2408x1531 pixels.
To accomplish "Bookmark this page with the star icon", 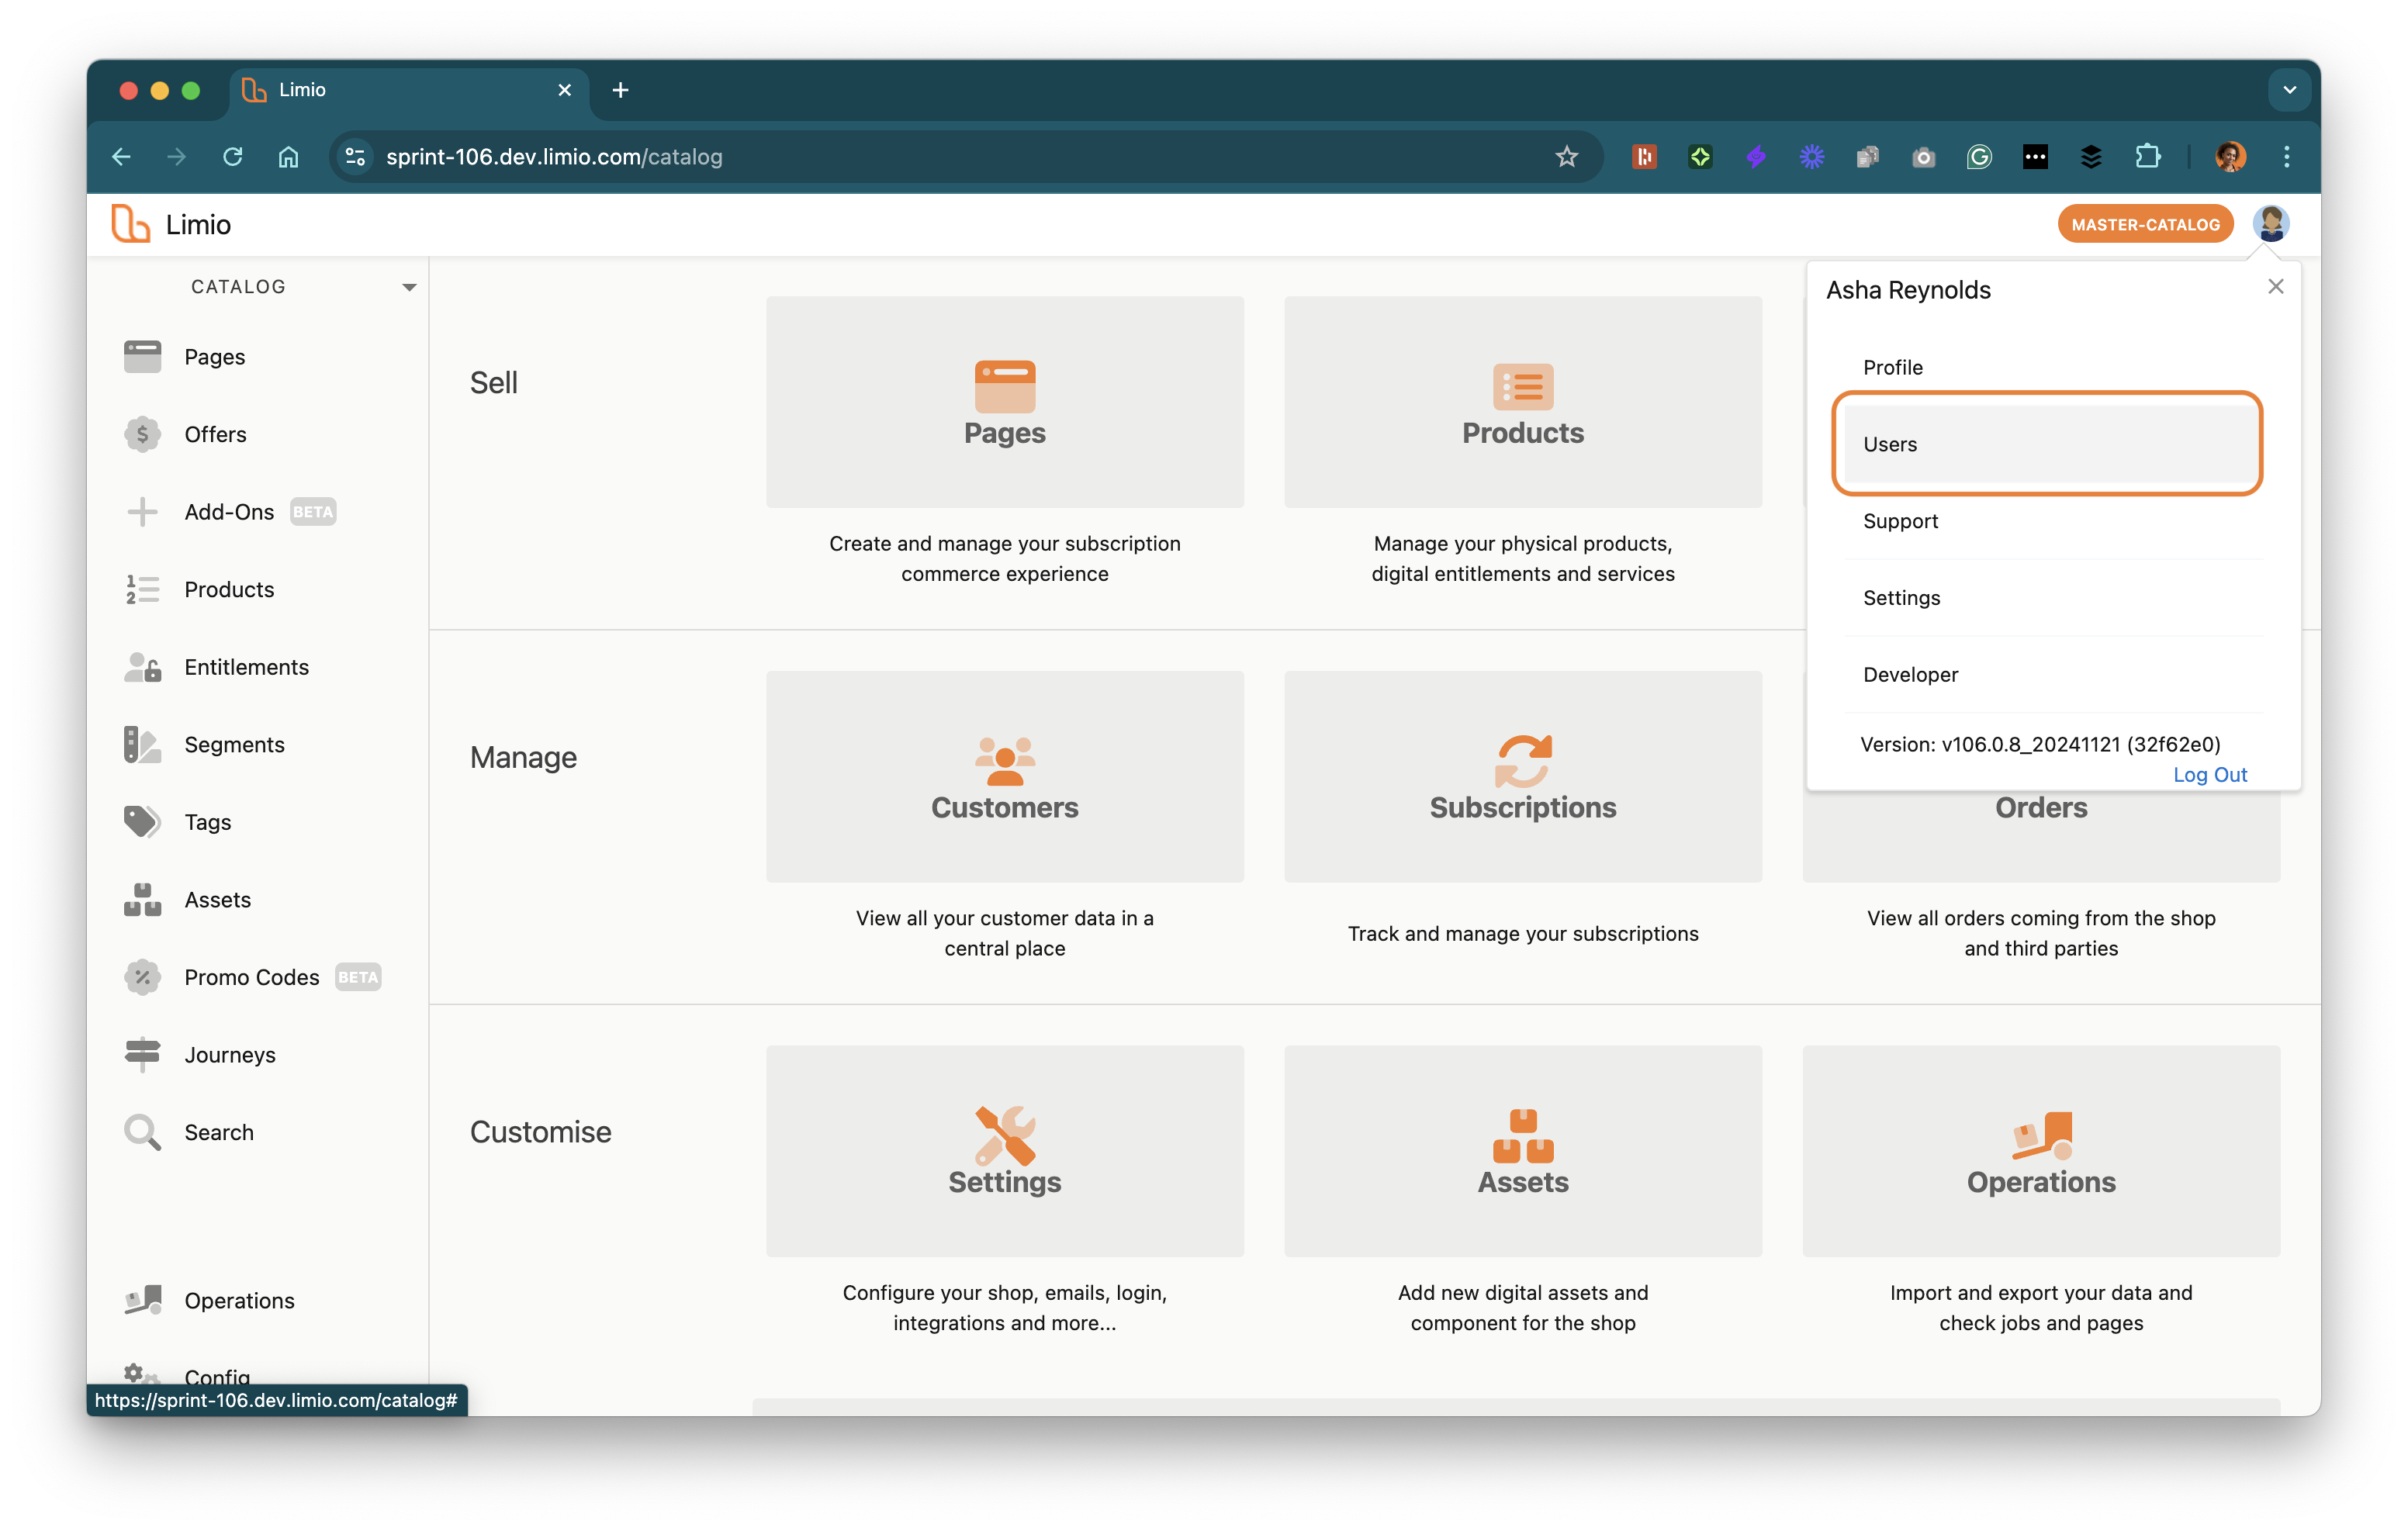I will coord(1566,157).
